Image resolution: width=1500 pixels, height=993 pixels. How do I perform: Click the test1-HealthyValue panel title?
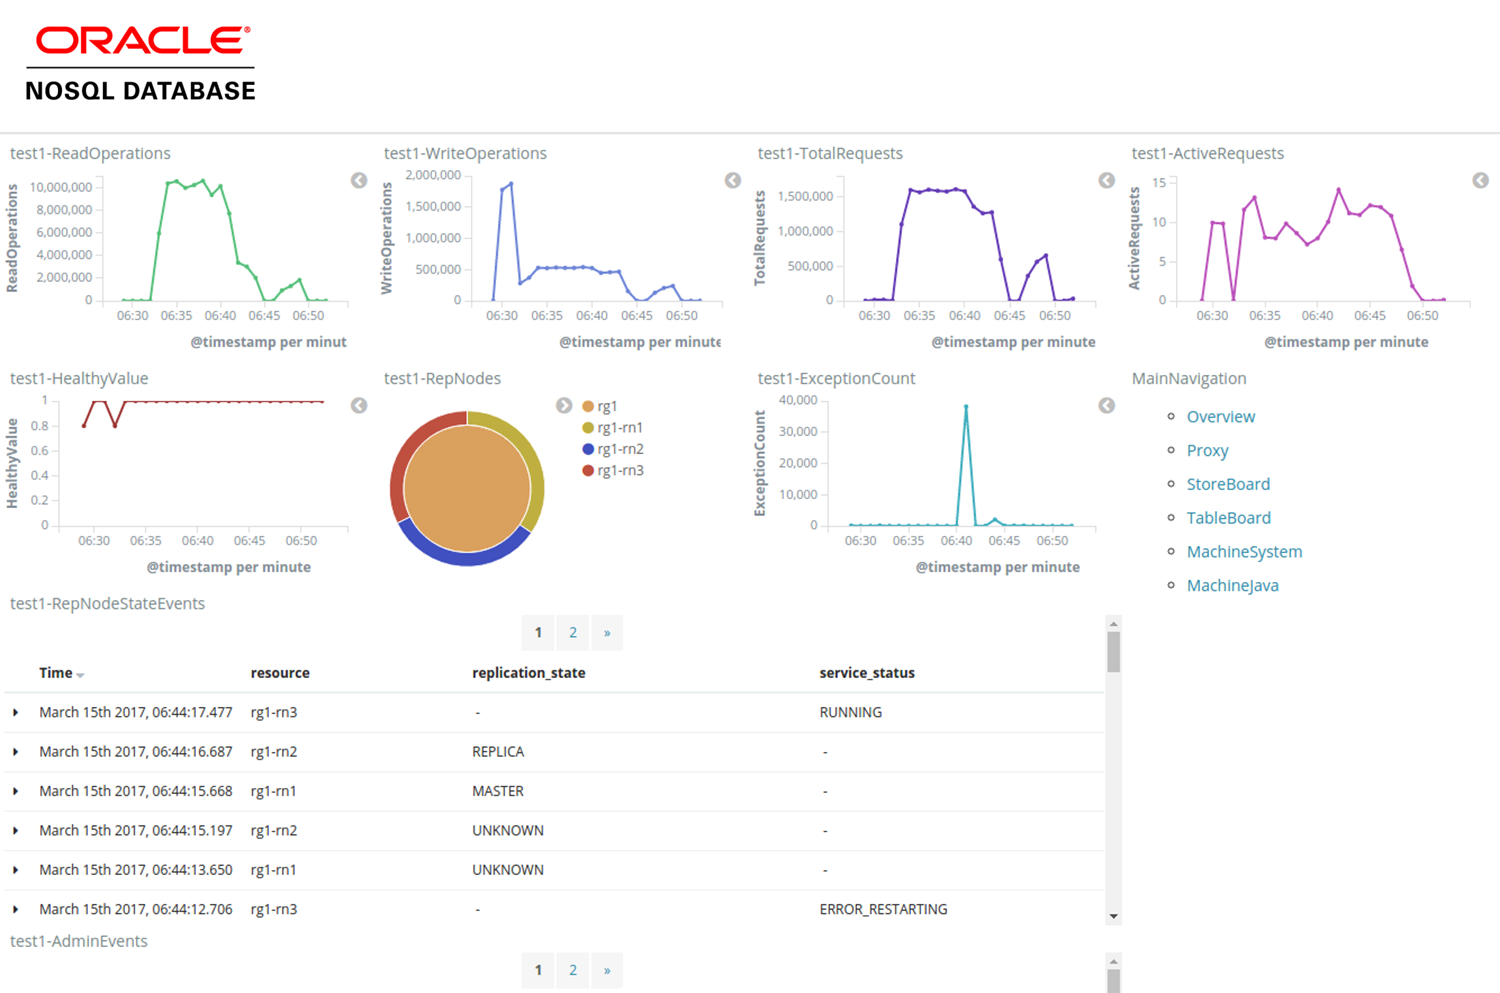79,378
